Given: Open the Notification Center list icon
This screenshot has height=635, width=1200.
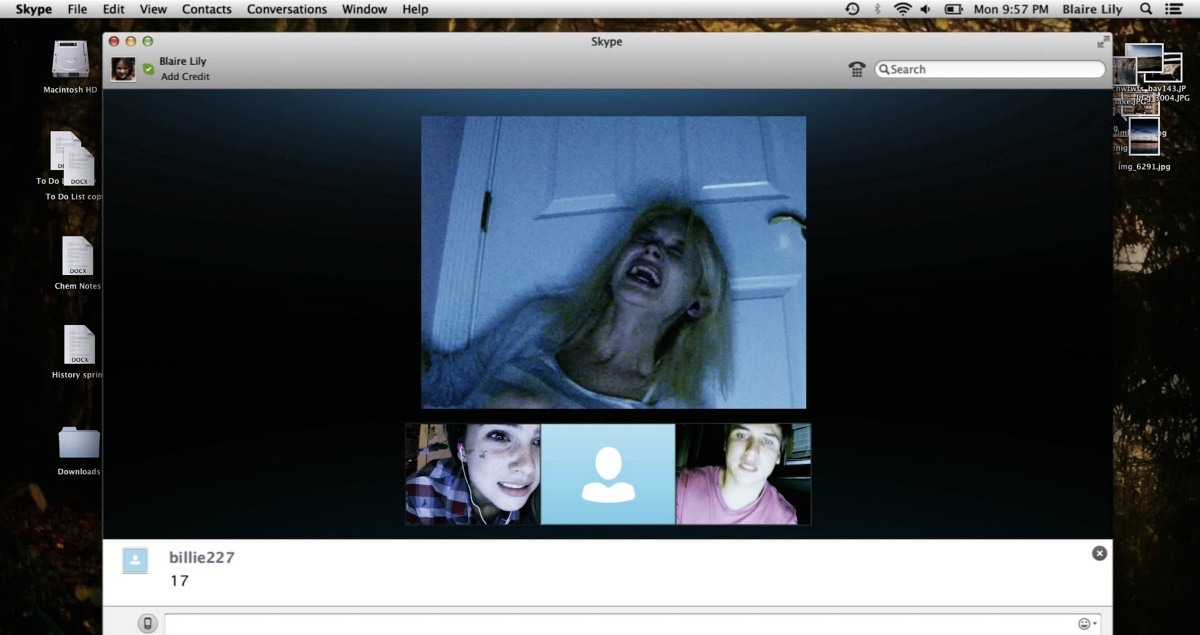Looking at the screenshot, I should pos(1174,9).
